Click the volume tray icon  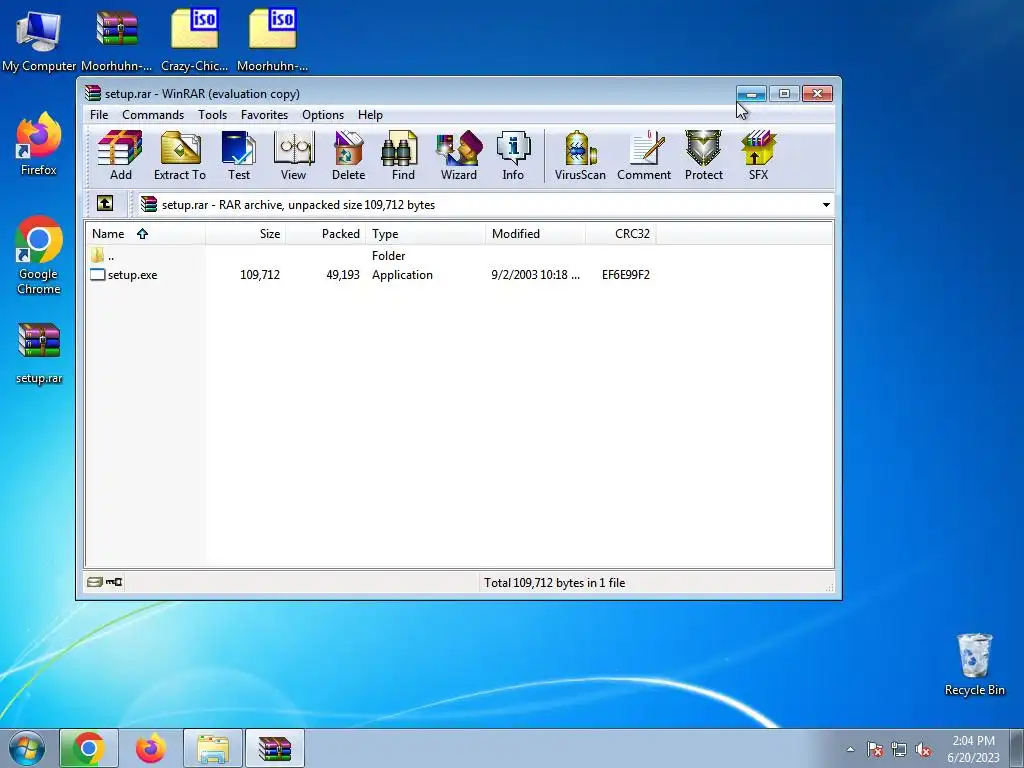(923, 749)
